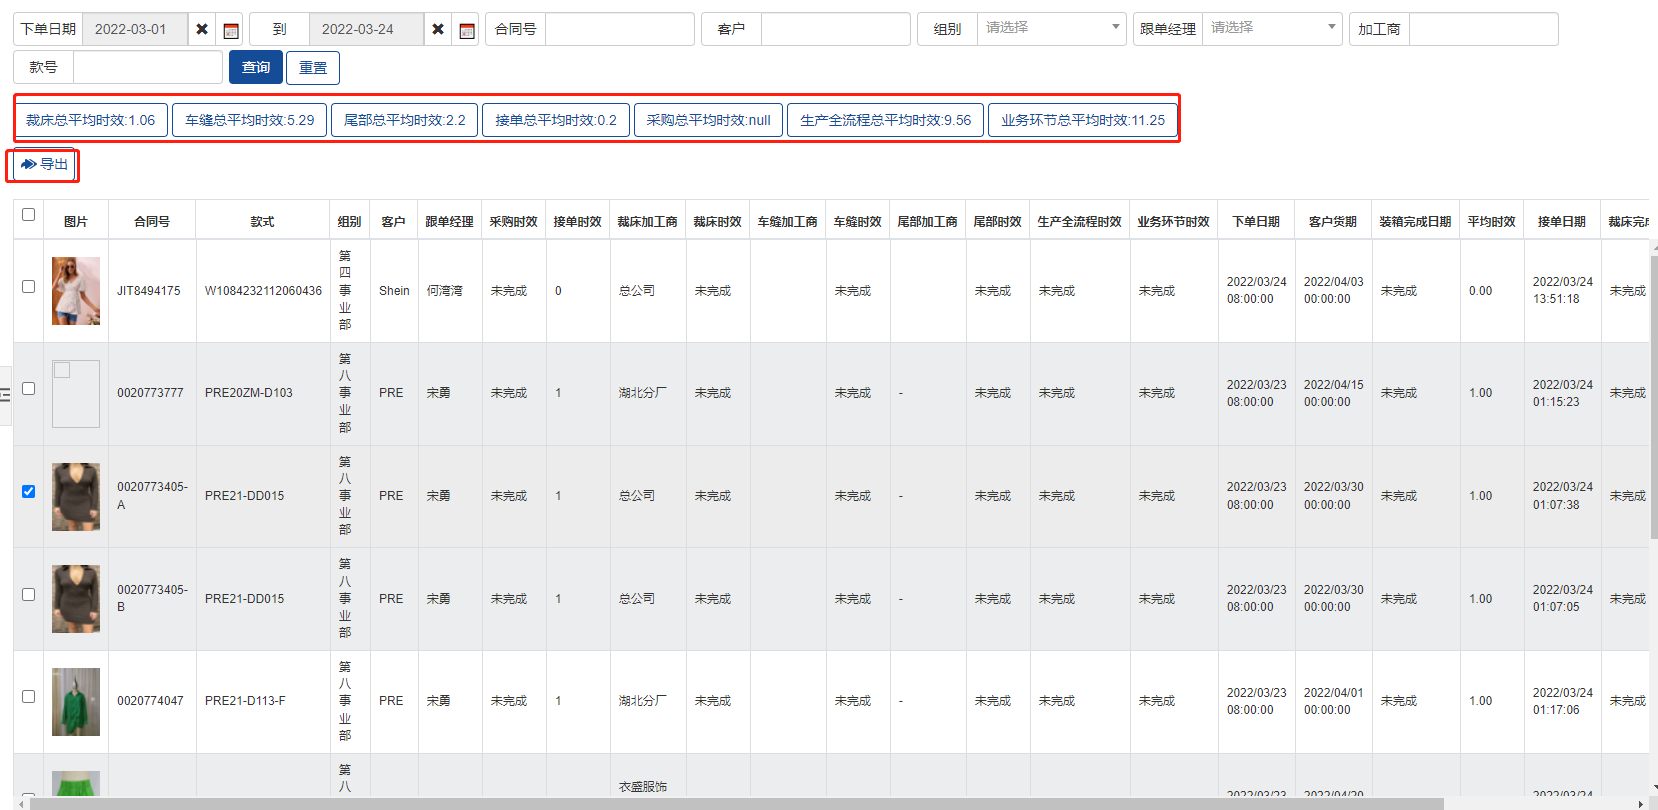Screen dimensions: 1658x810
Task: Click the 车缝总平均时效:5.29 stat tab
Action: tap(249, 120)
